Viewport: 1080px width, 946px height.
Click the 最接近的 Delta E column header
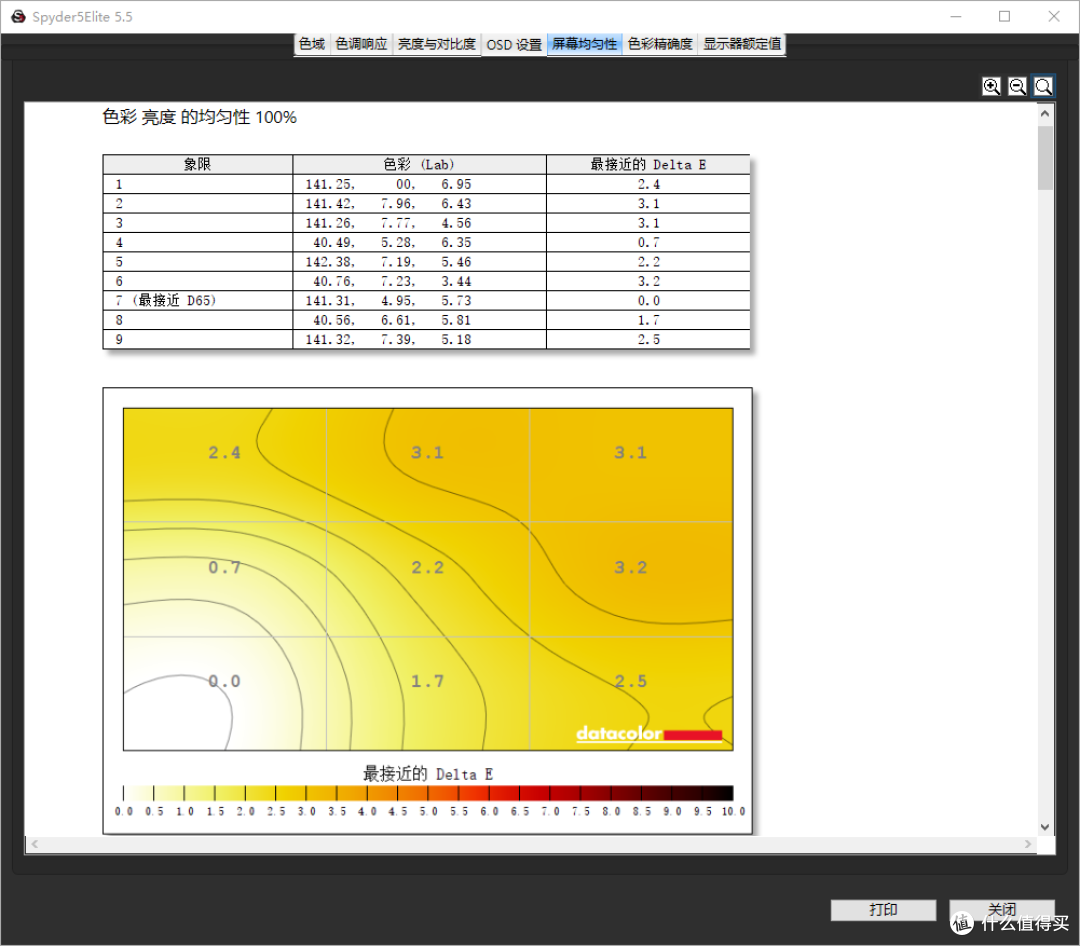click(648, 164)
